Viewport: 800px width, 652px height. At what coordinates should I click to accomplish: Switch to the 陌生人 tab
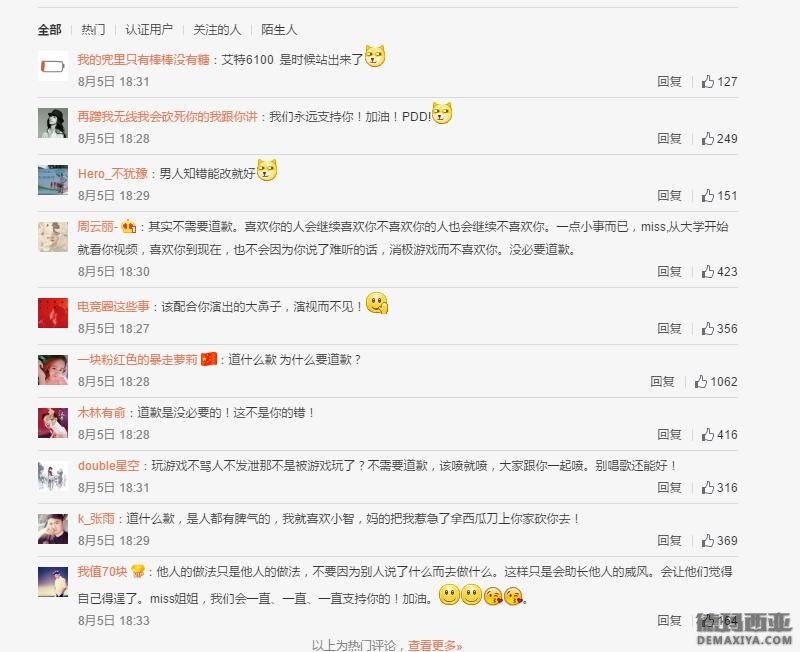(279, 30)
